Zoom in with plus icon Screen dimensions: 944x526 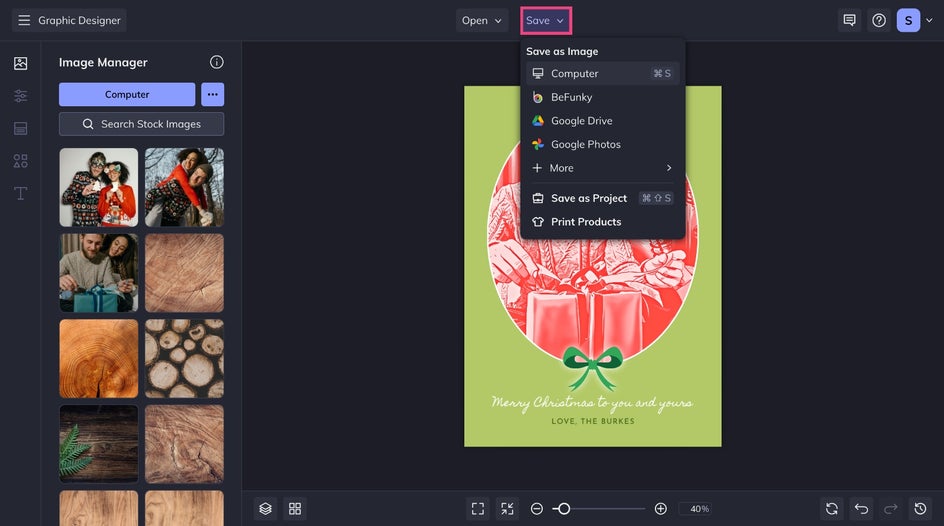[660, 509]
